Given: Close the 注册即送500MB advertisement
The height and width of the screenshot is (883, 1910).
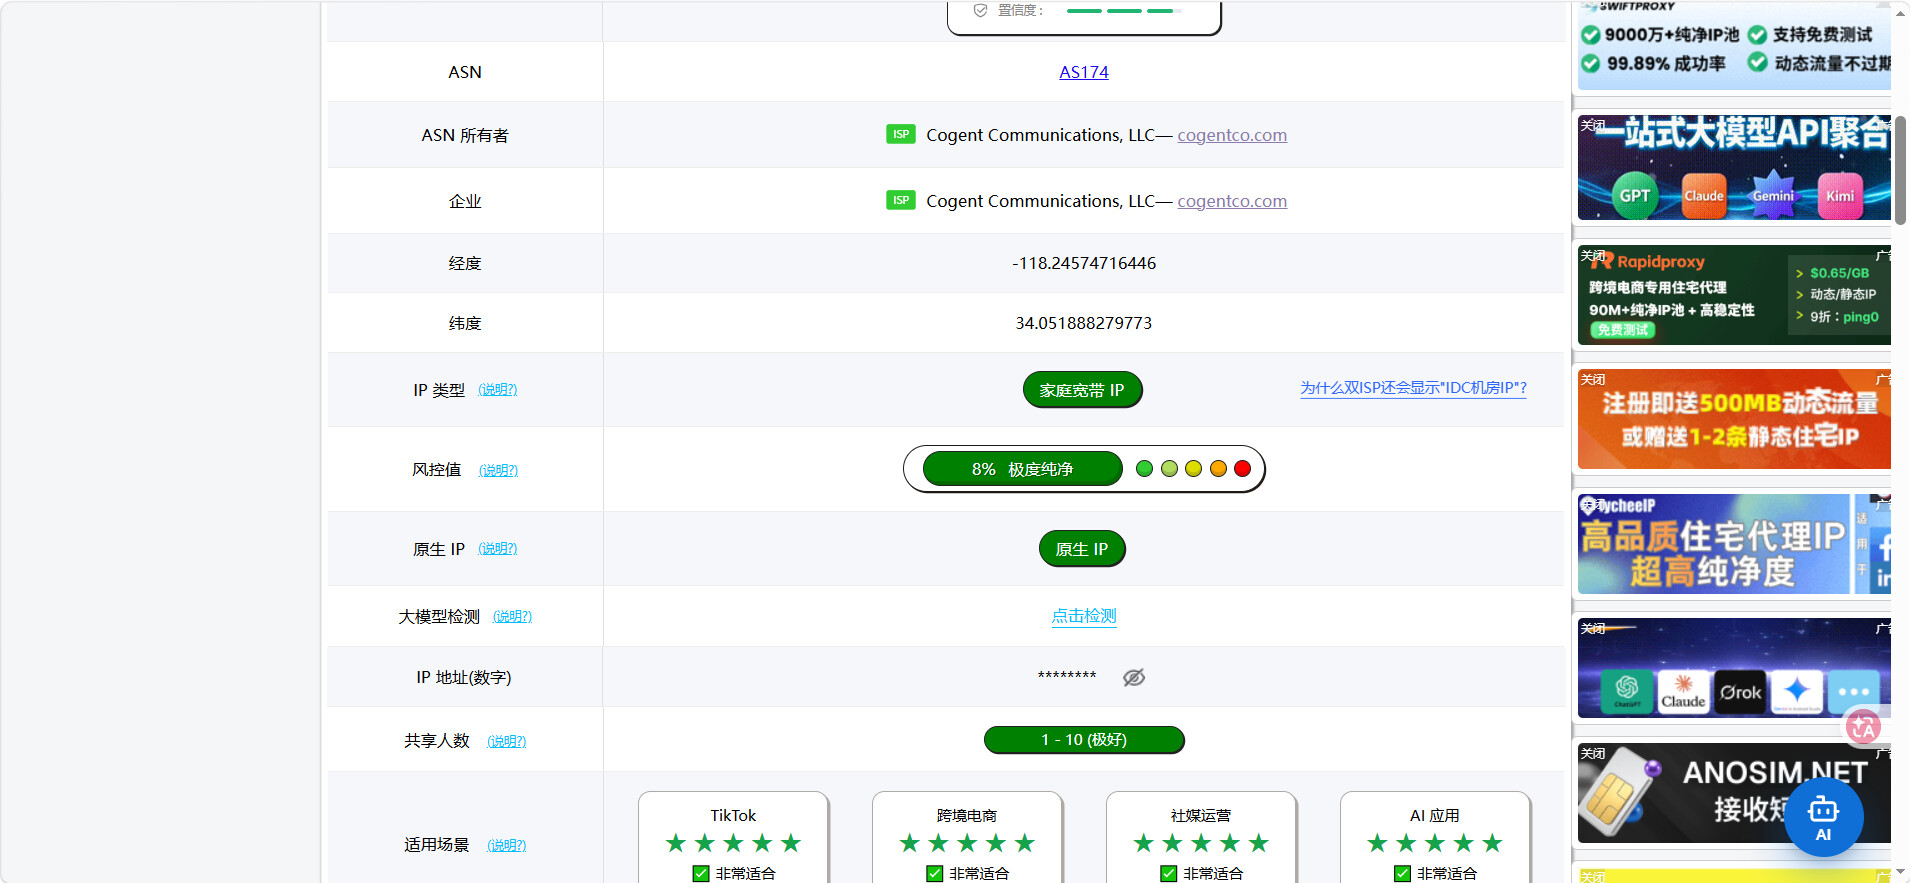Looking at the screenshot, I should pyautogui.click(x=1593, y=379).
